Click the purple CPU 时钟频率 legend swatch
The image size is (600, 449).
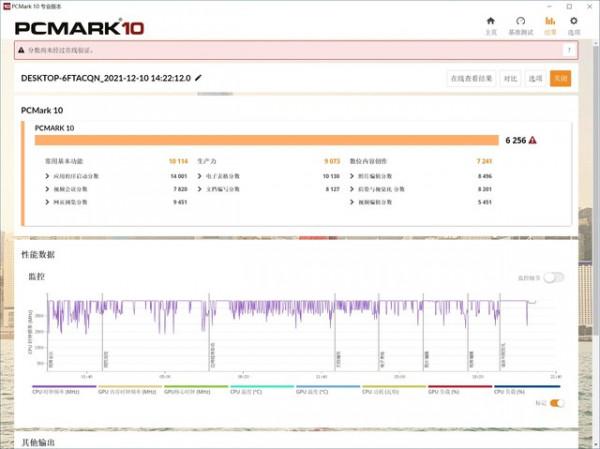64,386
